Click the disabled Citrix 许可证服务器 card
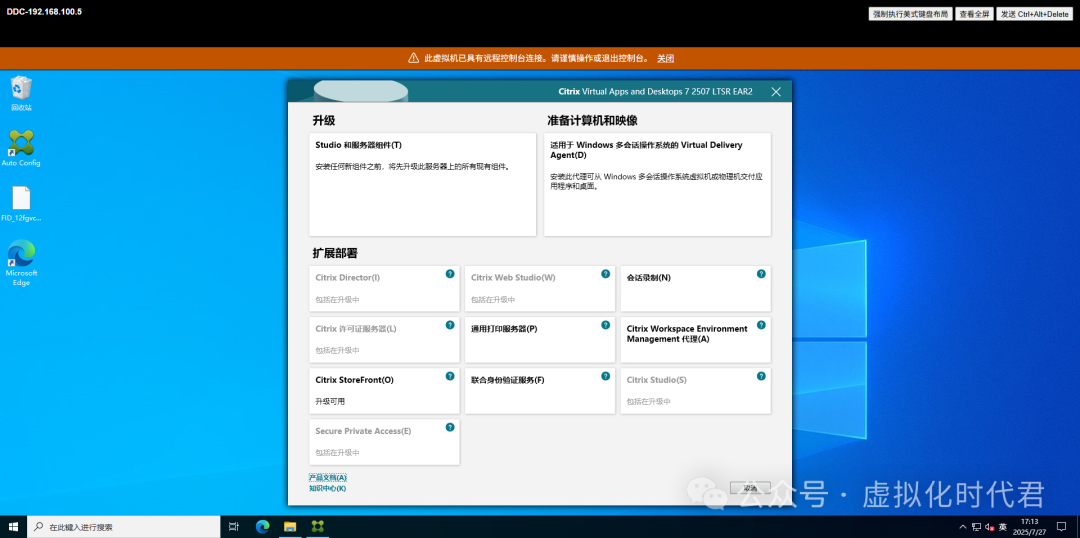The height and width of the screenshot is (538, 1080). [x=384, y=340]
